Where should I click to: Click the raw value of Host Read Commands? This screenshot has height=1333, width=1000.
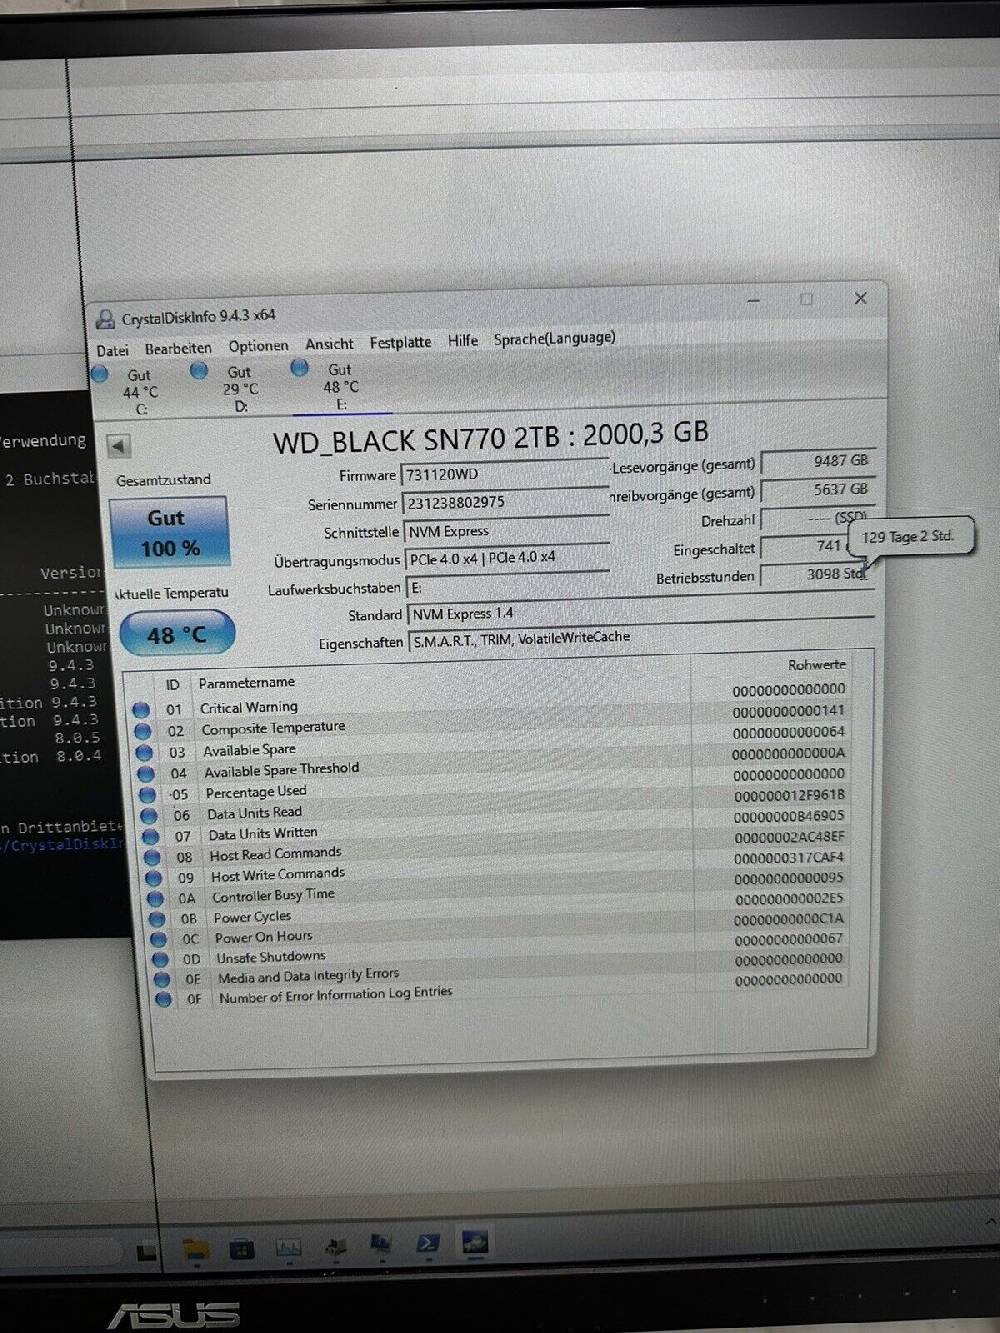coord(790,837)
